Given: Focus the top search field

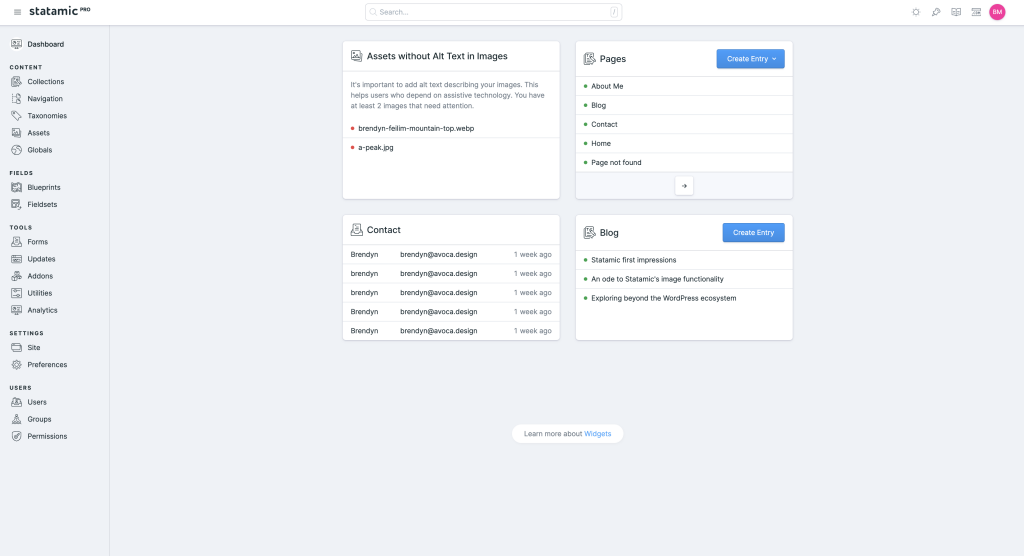Looking at the screenshot, I should point(493,12).
